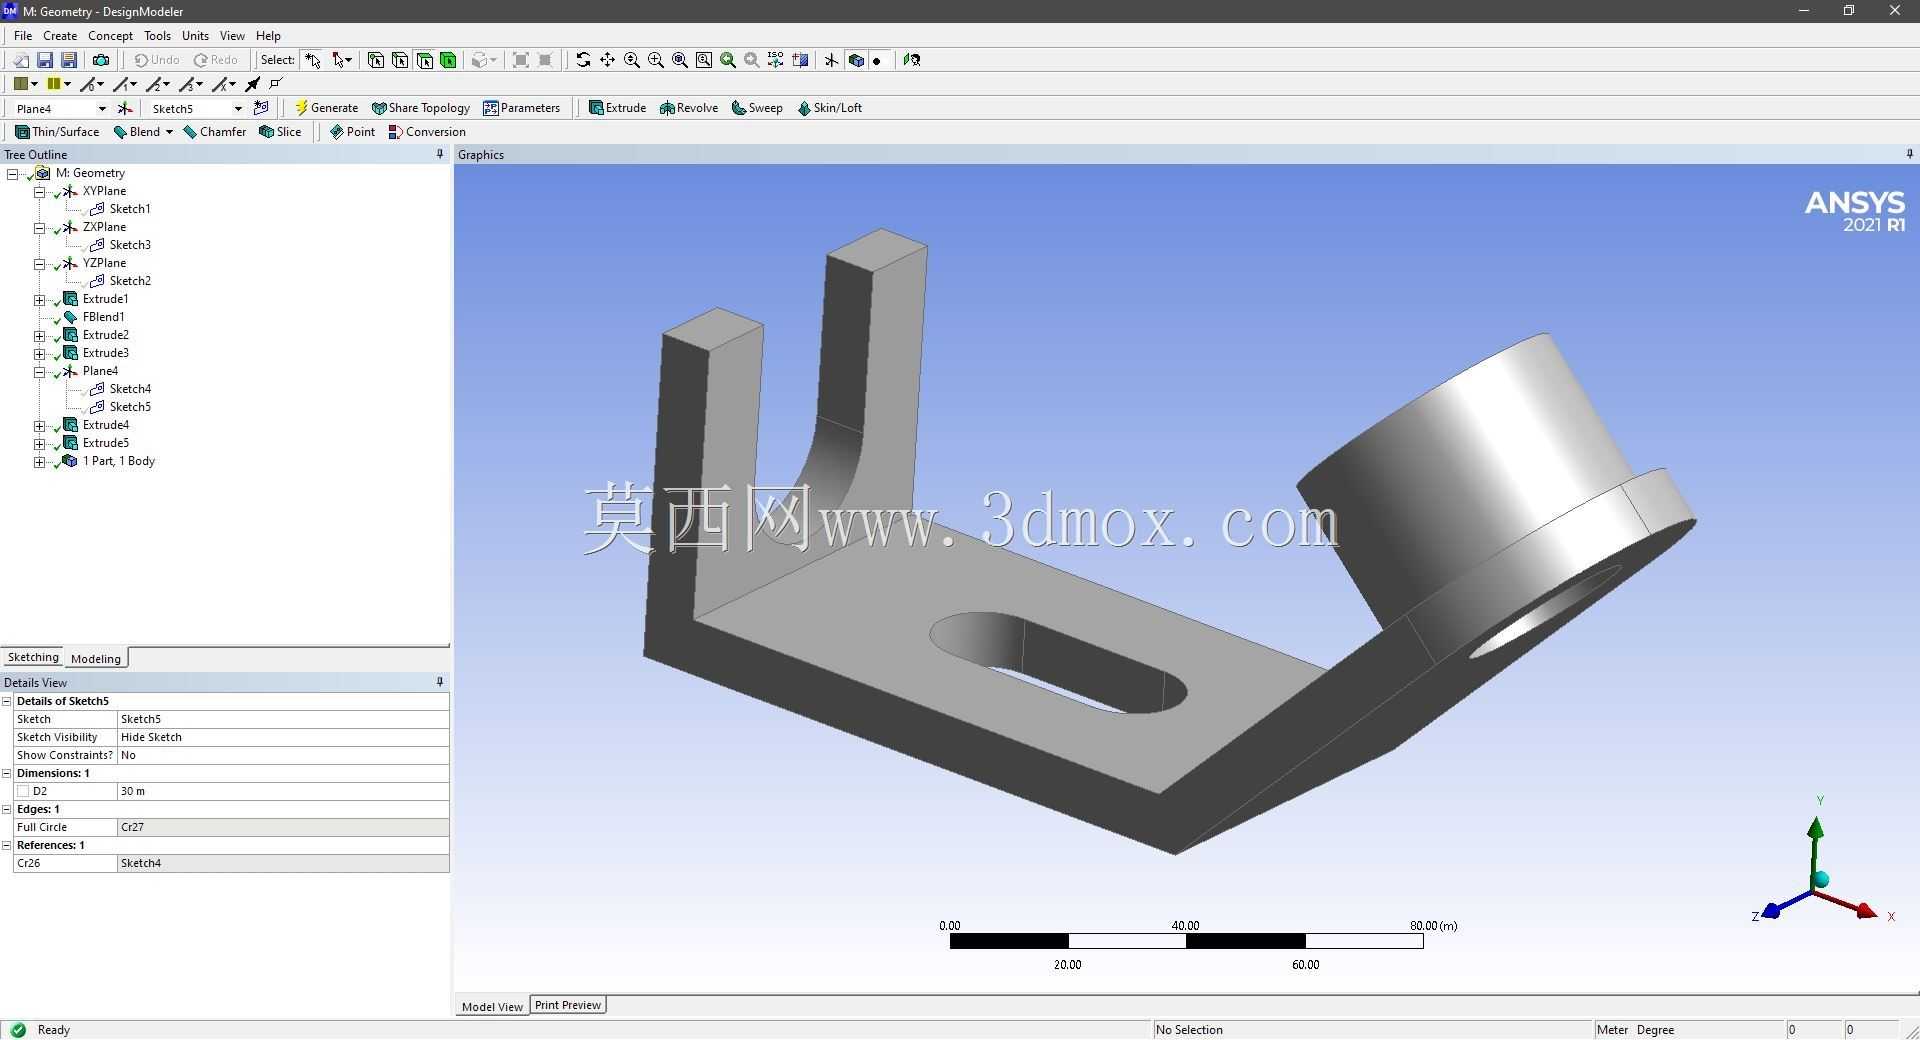Set the isometric ISO view
1920x1040 pixels.
[776, 60]
